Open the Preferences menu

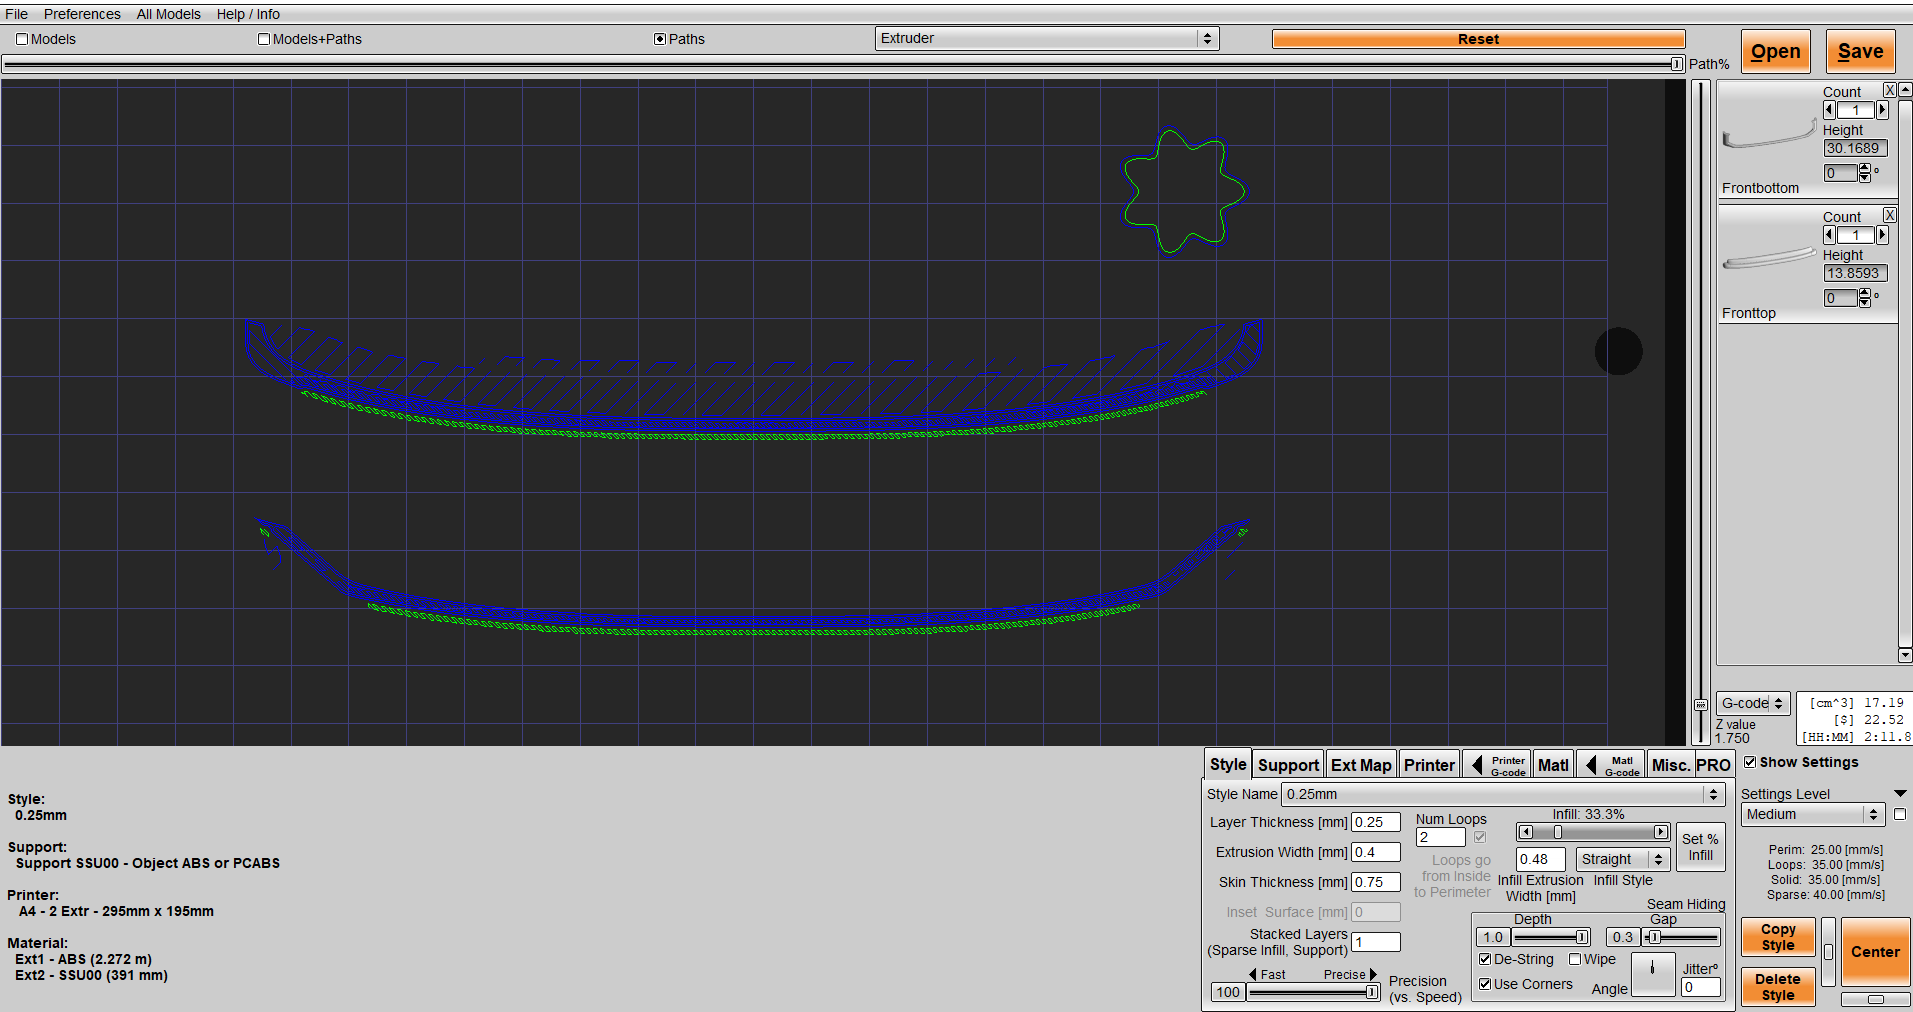82,14
